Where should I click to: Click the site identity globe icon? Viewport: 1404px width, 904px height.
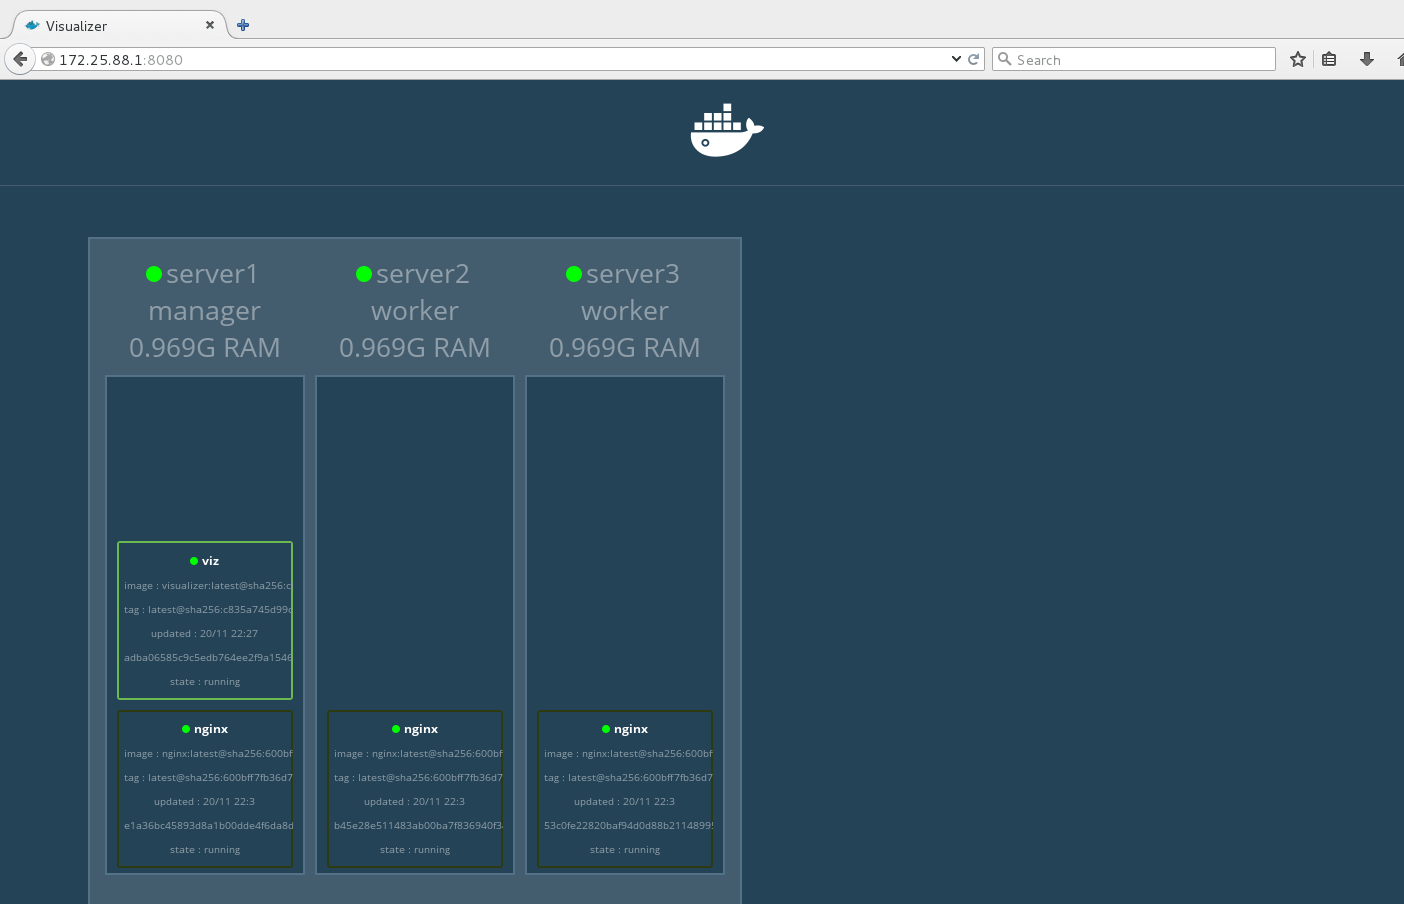(47, 59)
